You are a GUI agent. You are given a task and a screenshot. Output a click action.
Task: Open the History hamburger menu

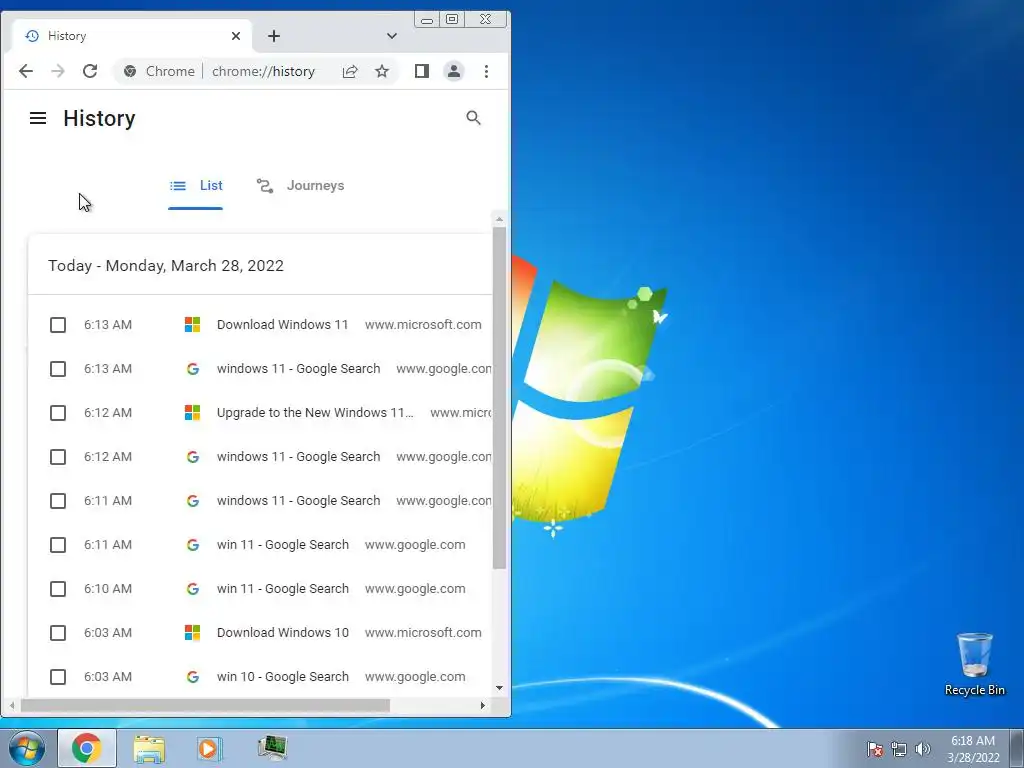(x=38, y=118)
